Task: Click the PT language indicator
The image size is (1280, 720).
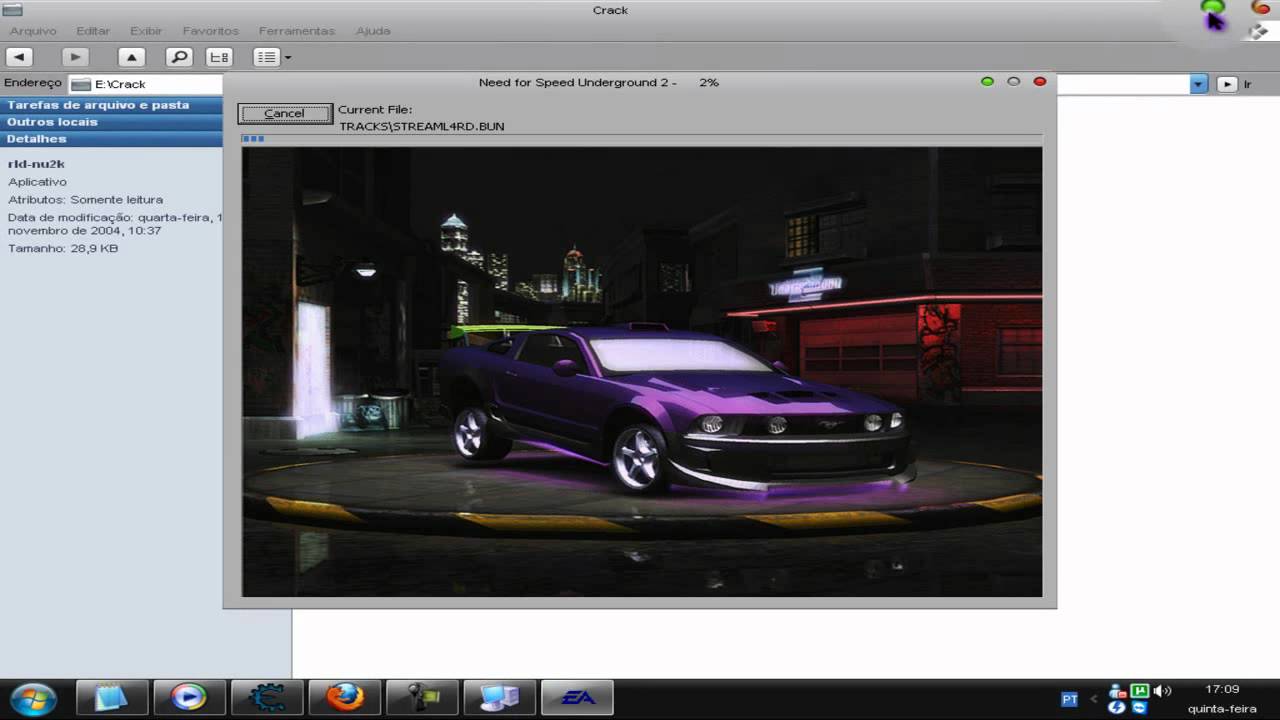Action: [1069, 699]
